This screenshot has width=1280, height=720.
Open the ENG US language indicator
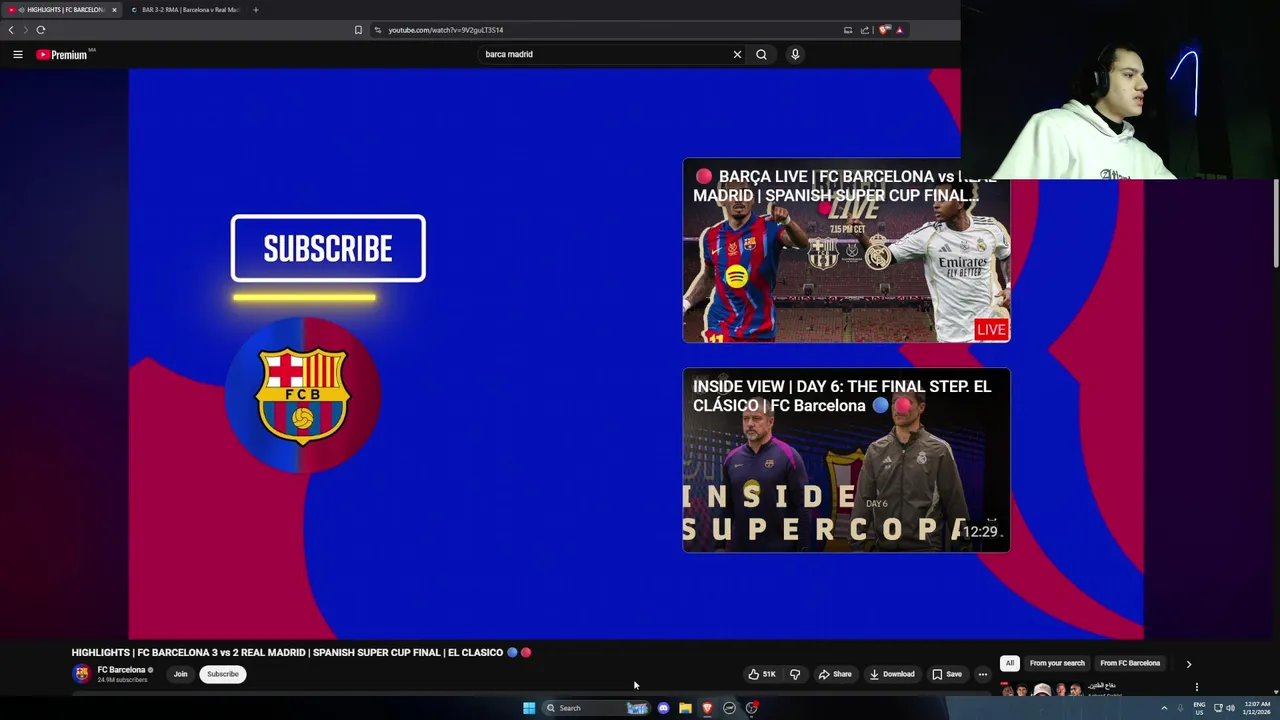pyautogui.click(x=1199, y=708)
